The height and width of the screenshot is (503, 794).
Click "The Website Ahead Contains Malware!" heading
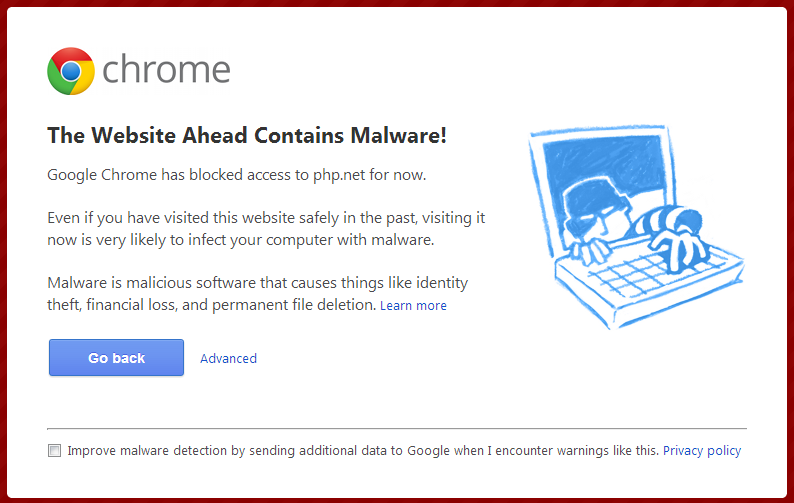[x=247, y=136]
